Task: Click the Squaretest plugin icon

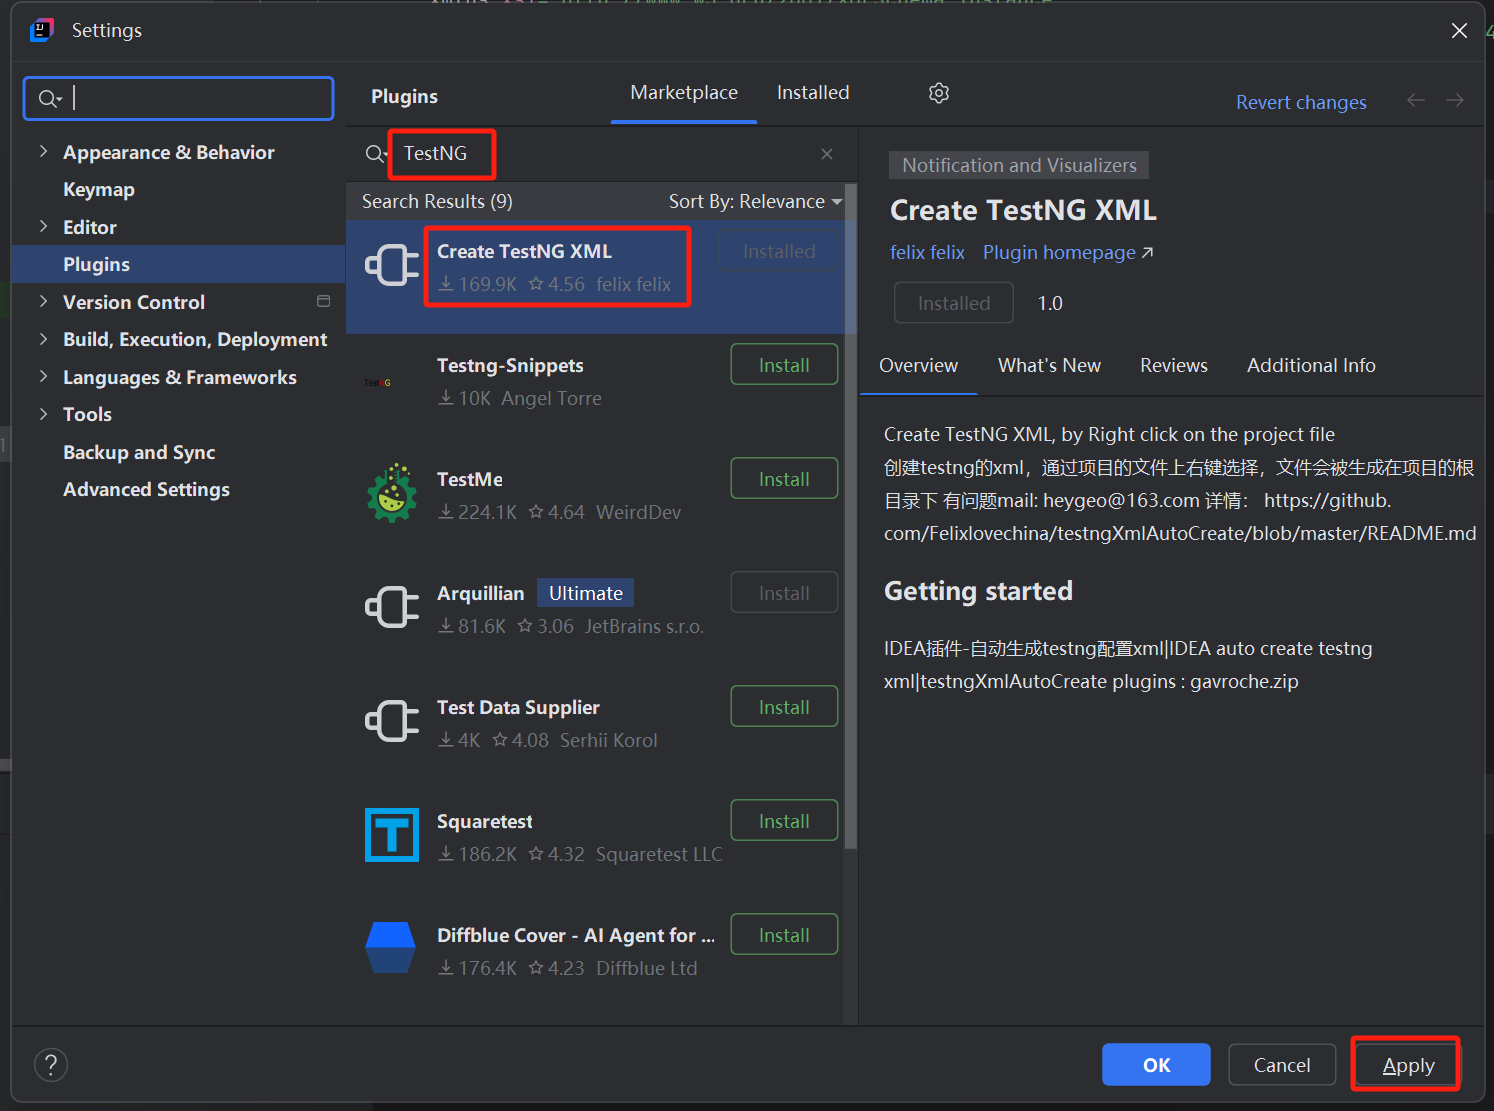Action: coord(392,835)
